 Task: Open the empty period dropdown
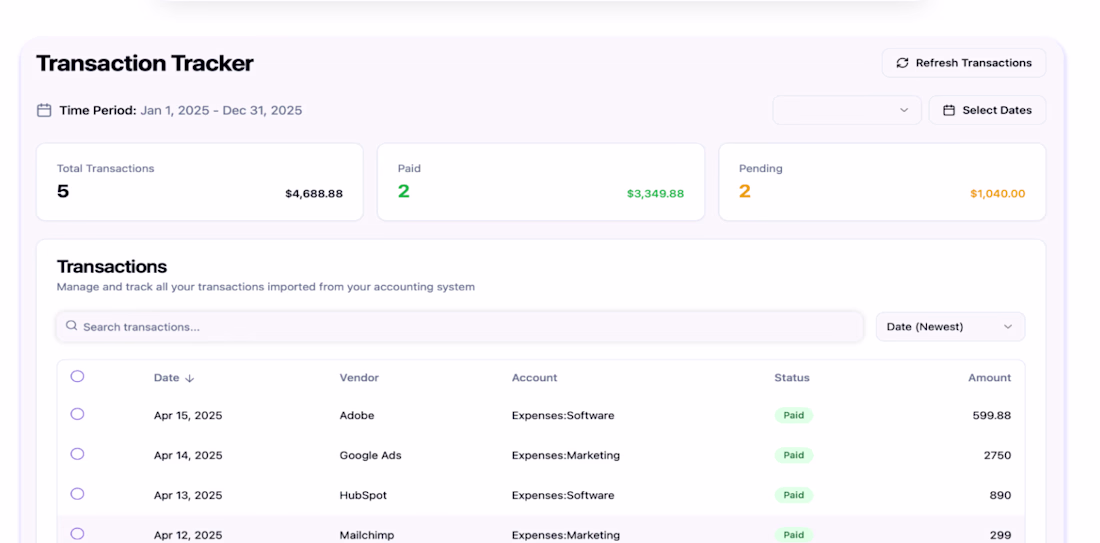pyautogui.click(x=847, y=110)
